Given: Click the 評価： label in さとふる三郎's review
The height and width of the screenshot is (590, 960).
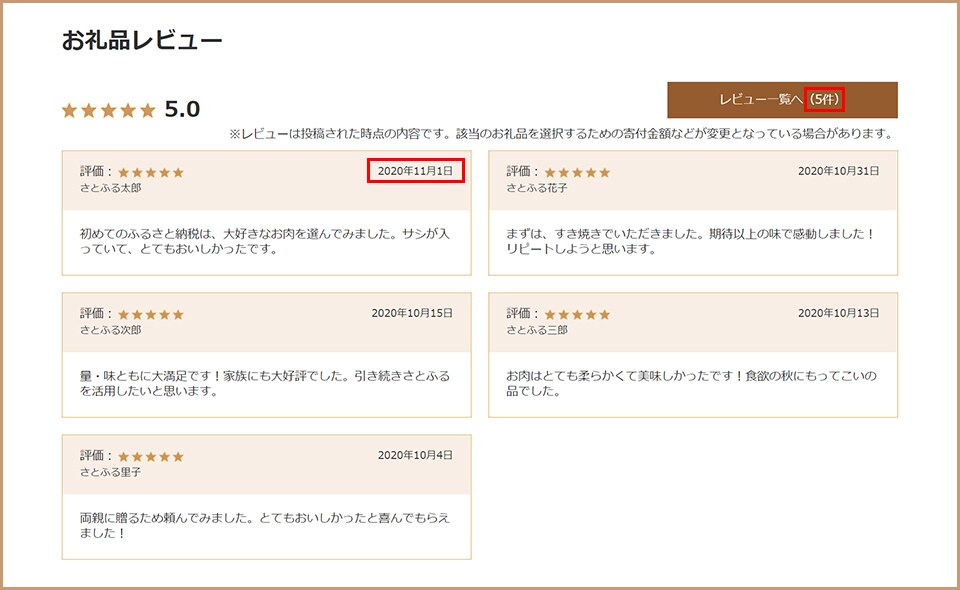Looking at the screenshot, I should [523, 313].
